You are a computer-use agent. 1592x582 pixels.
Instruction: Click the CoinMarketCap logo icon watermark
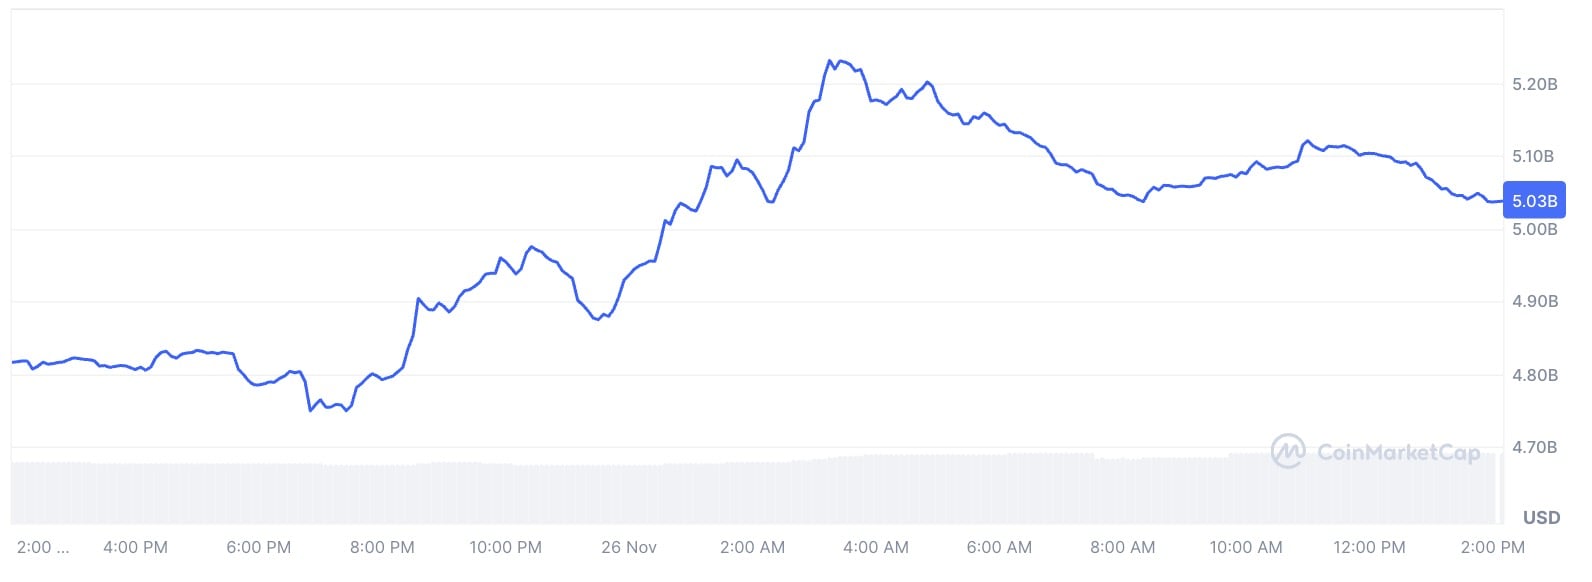click(1288, 451)
